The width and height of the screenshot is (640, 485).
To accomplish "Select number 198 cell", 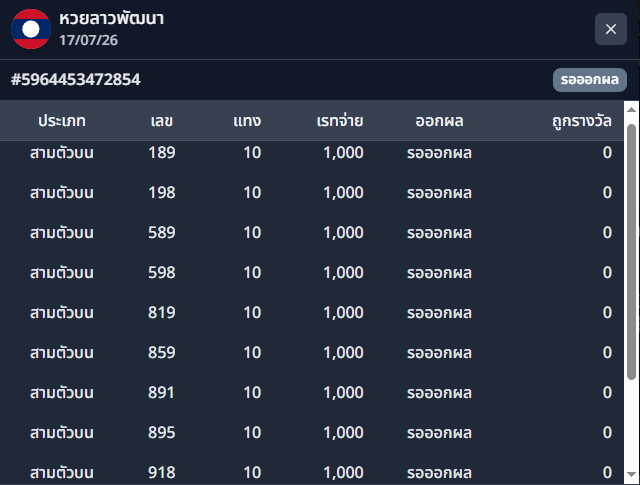I will click(162, 193).
